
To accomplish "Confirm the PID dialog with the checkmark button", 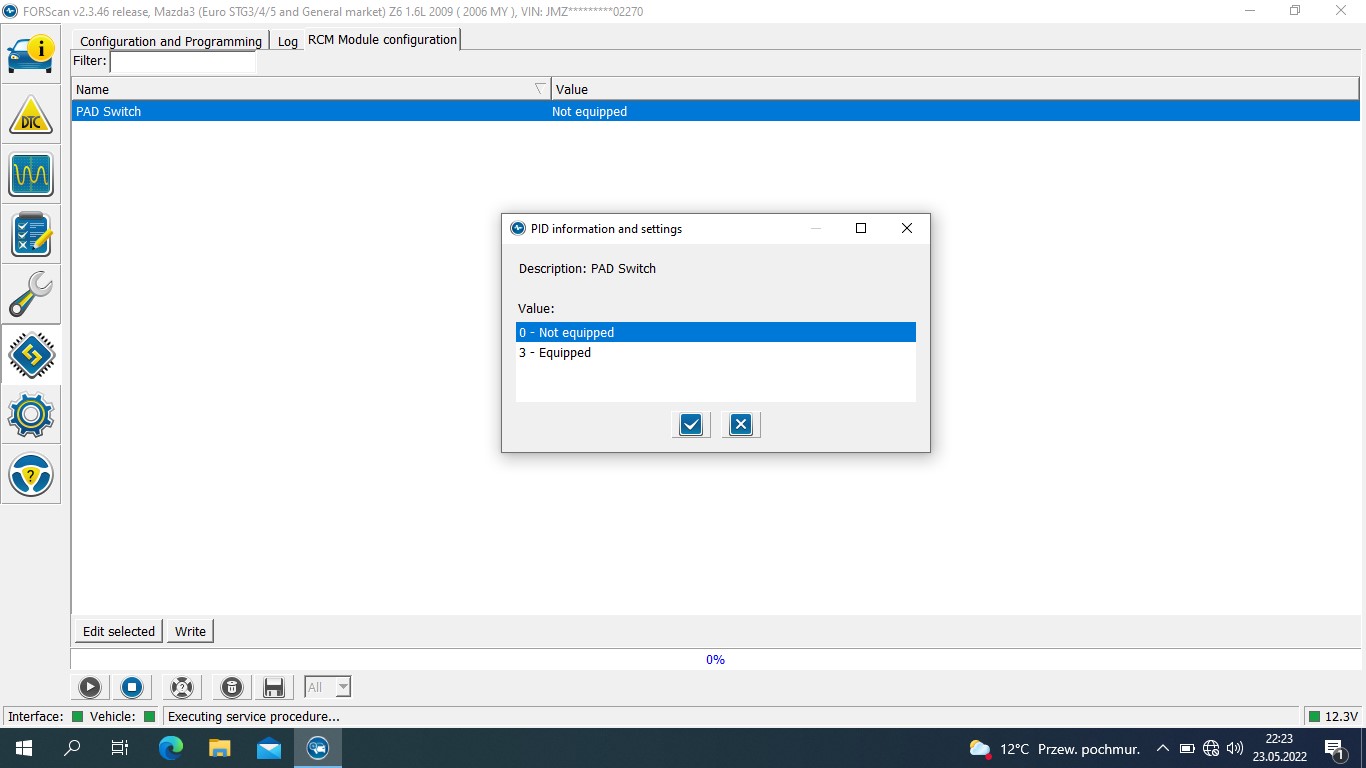I will pyautogui.click(x=690, y=425).
